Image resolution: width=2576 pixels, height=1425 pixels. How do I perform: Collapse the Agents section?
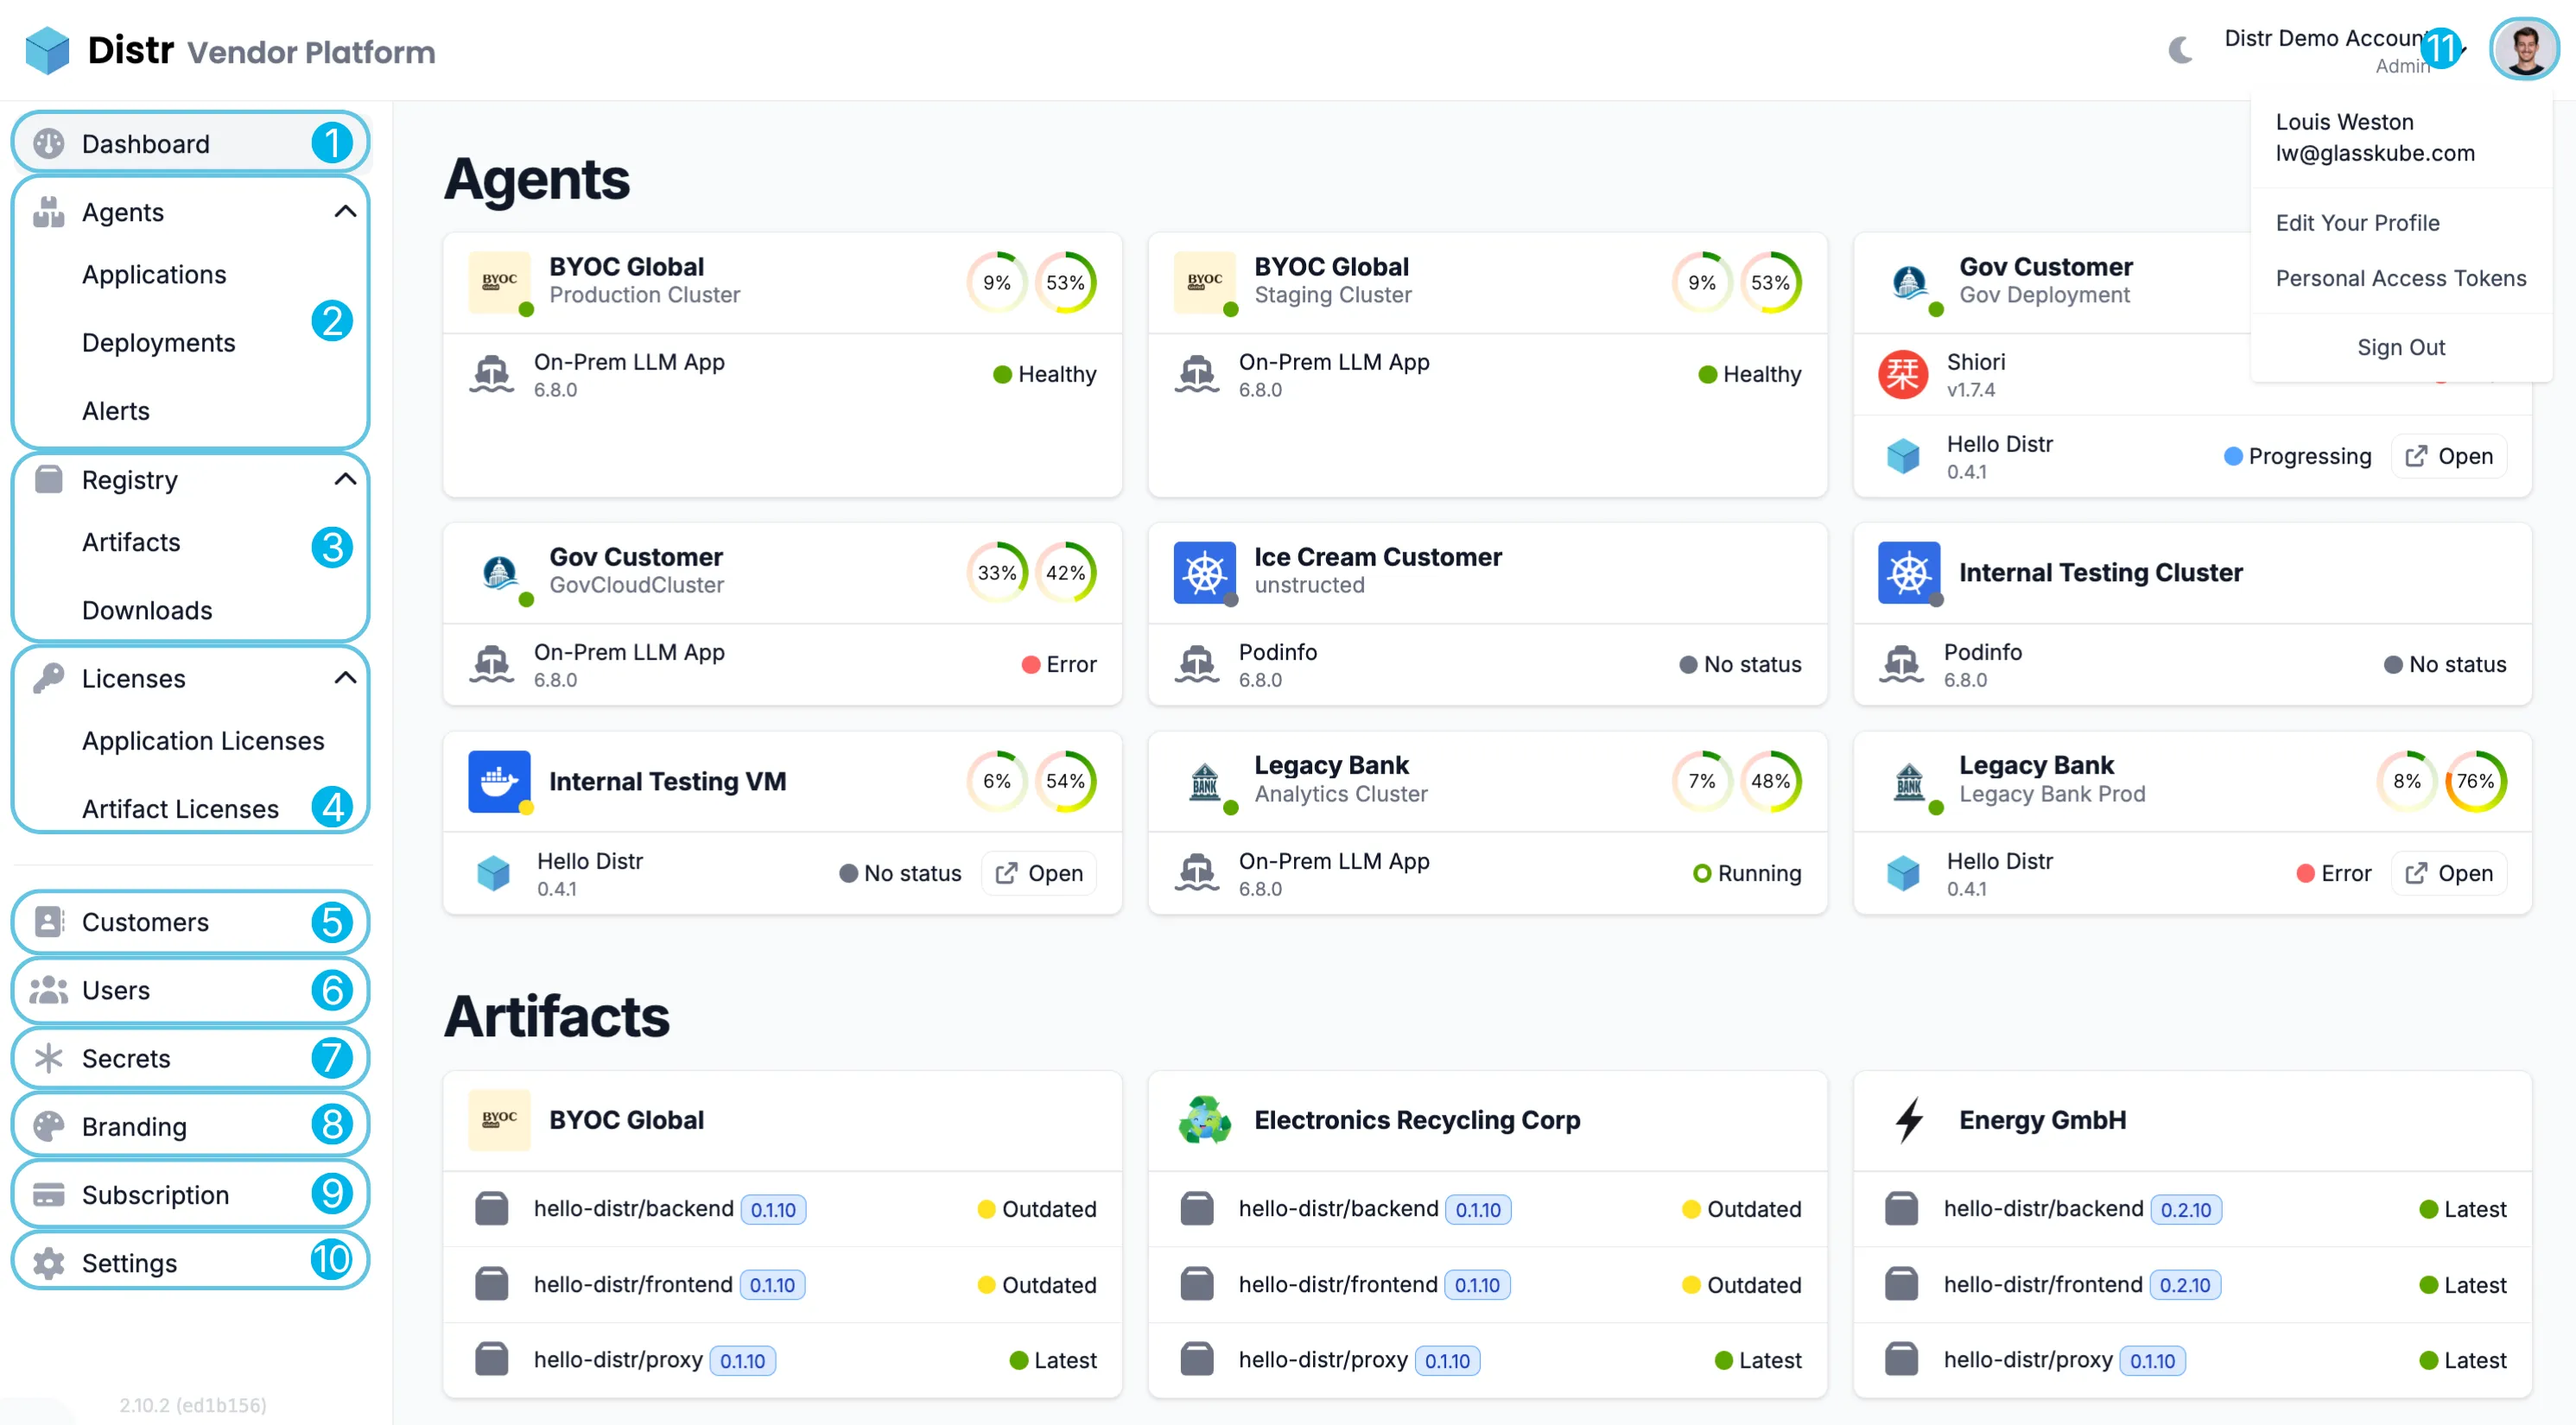pyautogui.click(x=346, y=211)
